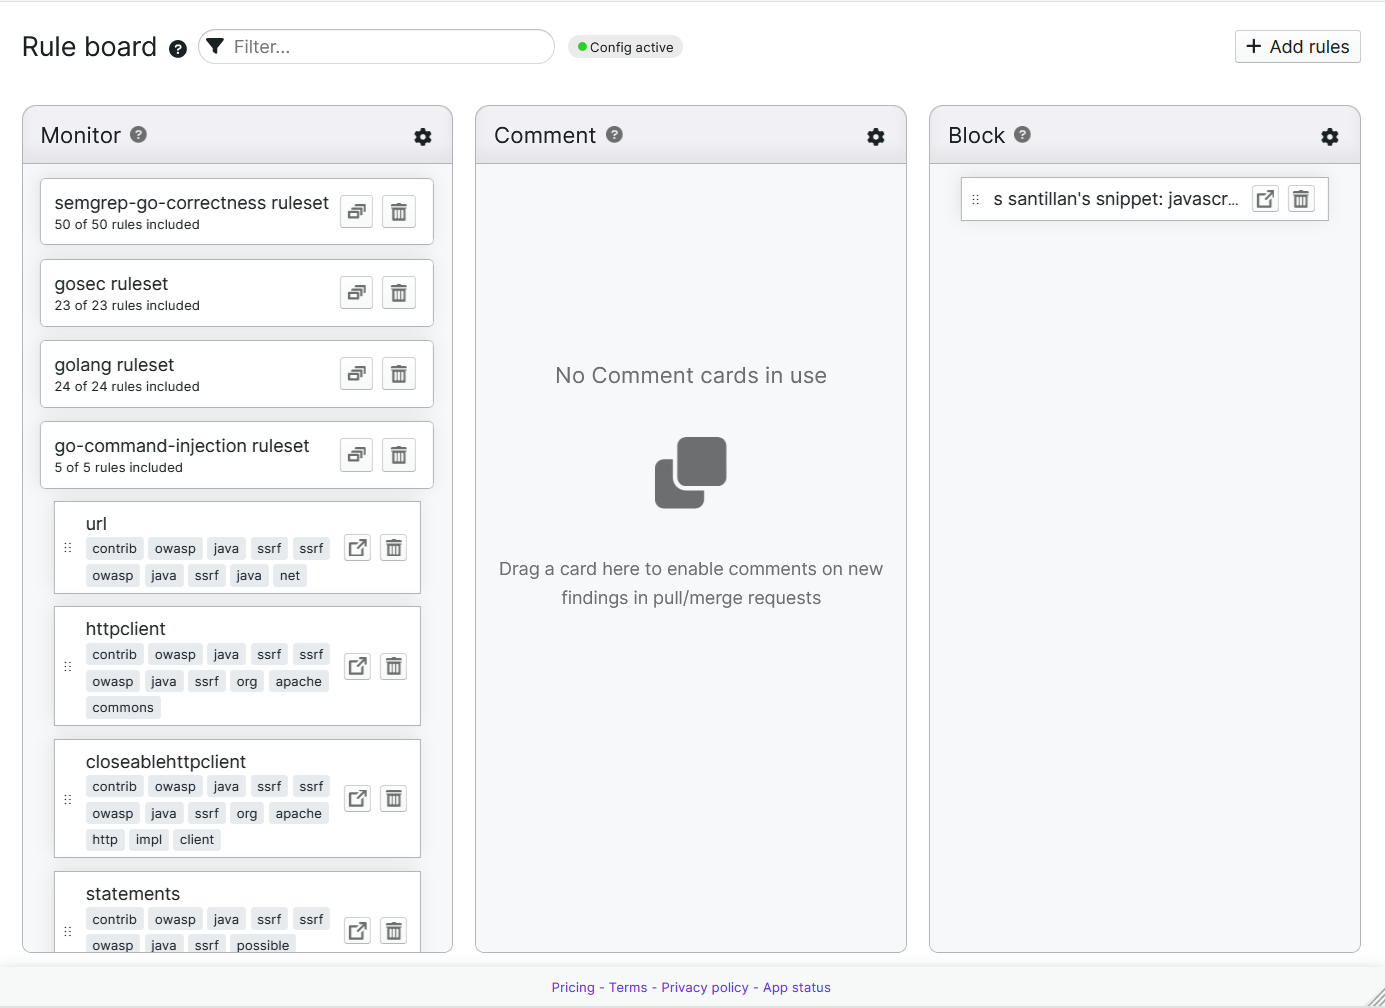Expand the semgrep-go-correctness ruleset rules

point(356,212)
